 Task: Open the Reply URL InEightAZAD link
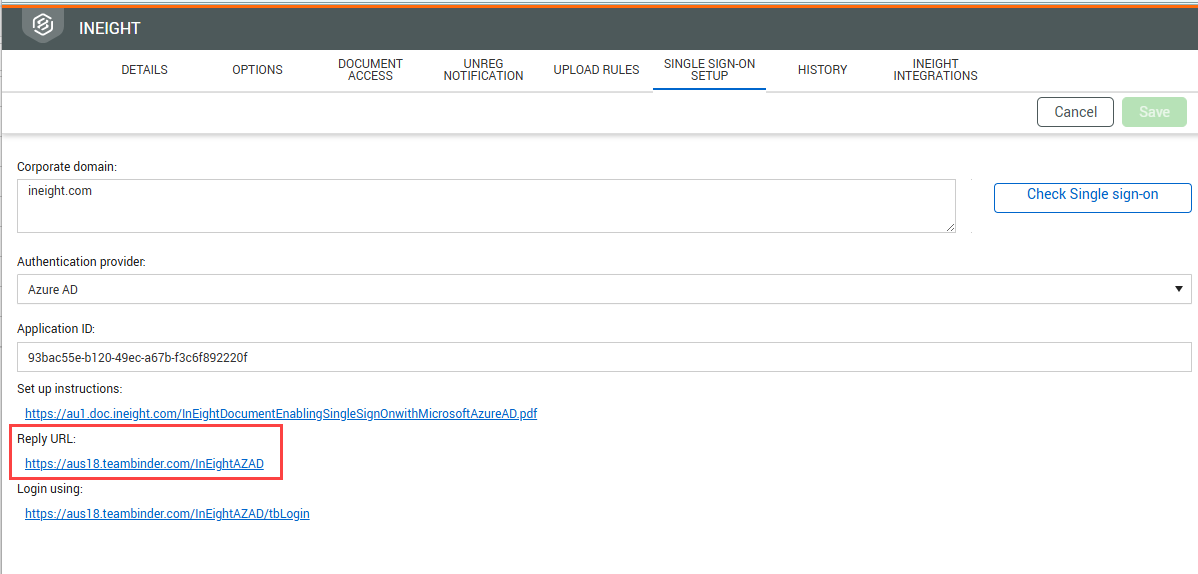(144, 463)
